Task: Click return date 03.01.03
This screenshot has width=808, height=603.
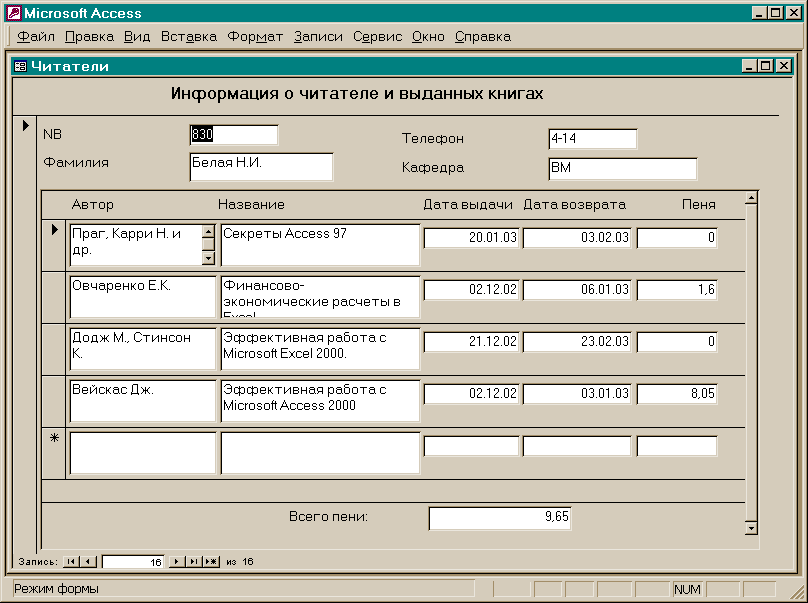Action: coord(577,394)
